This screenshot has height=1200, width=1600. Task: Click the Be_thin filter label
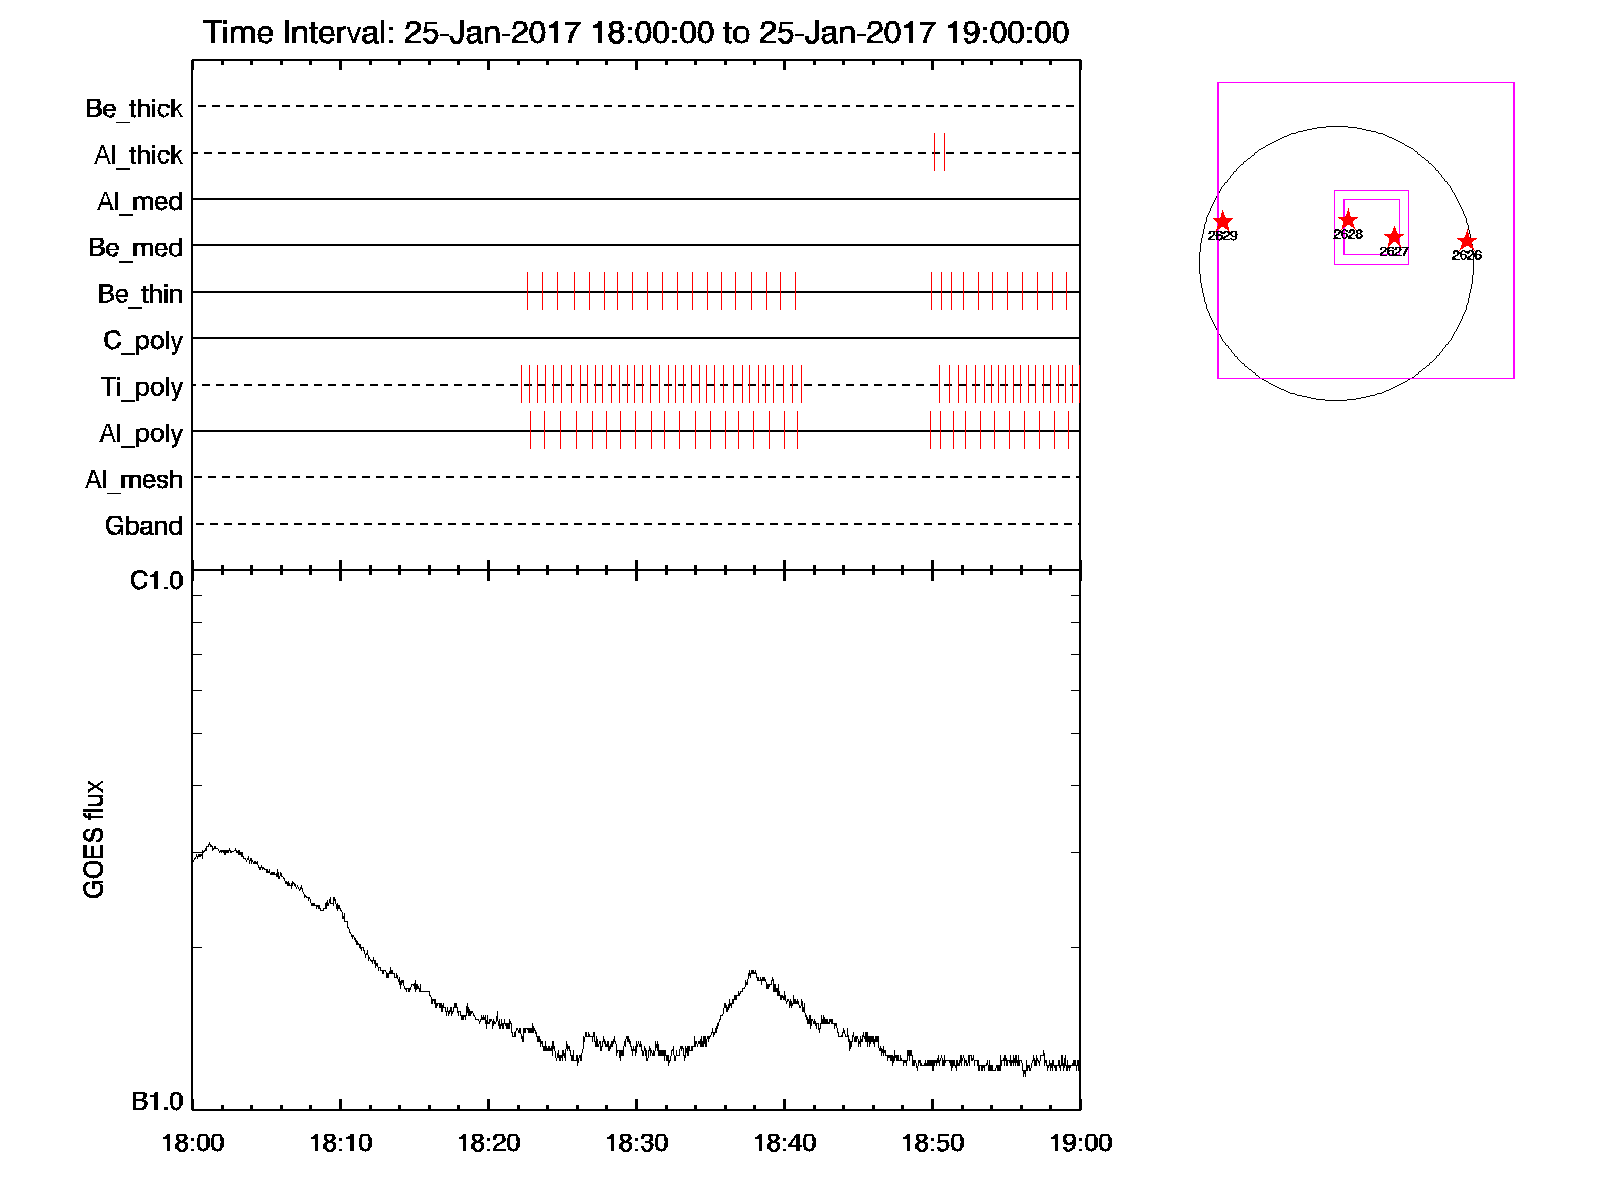pos(140,294)
